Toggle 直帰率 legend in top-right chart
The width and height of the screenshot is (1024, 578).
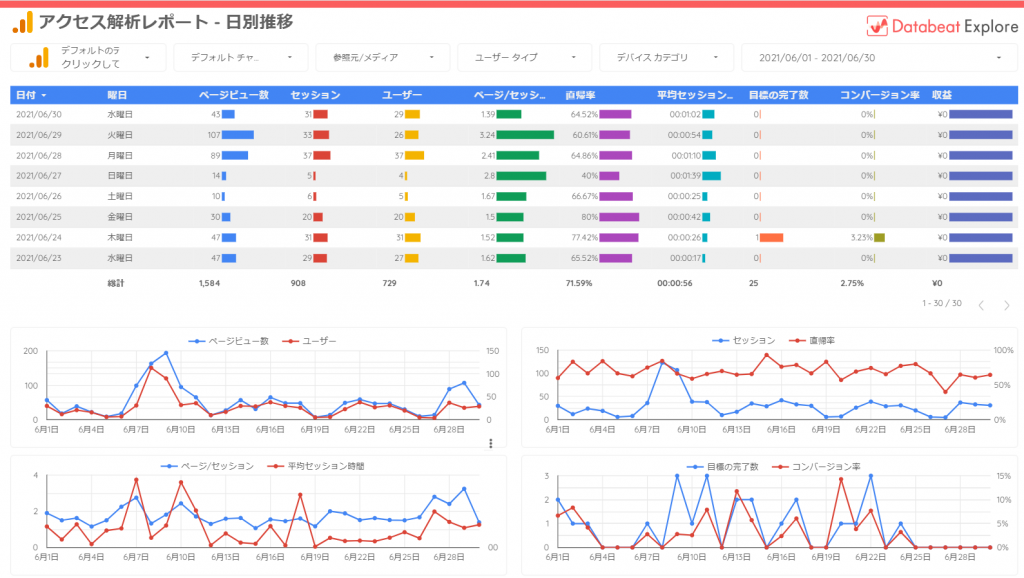click(812, 340)
